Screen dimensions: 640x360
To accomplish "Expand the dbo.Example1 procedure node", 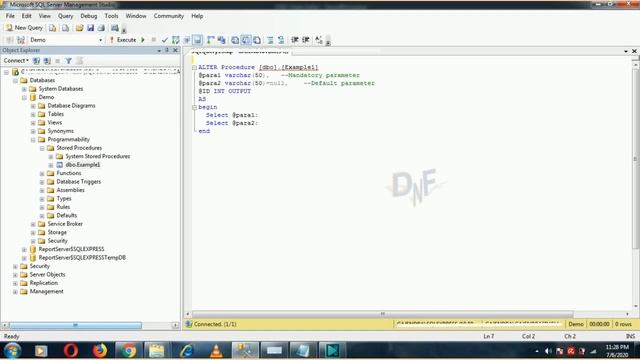I will point(51,165).
